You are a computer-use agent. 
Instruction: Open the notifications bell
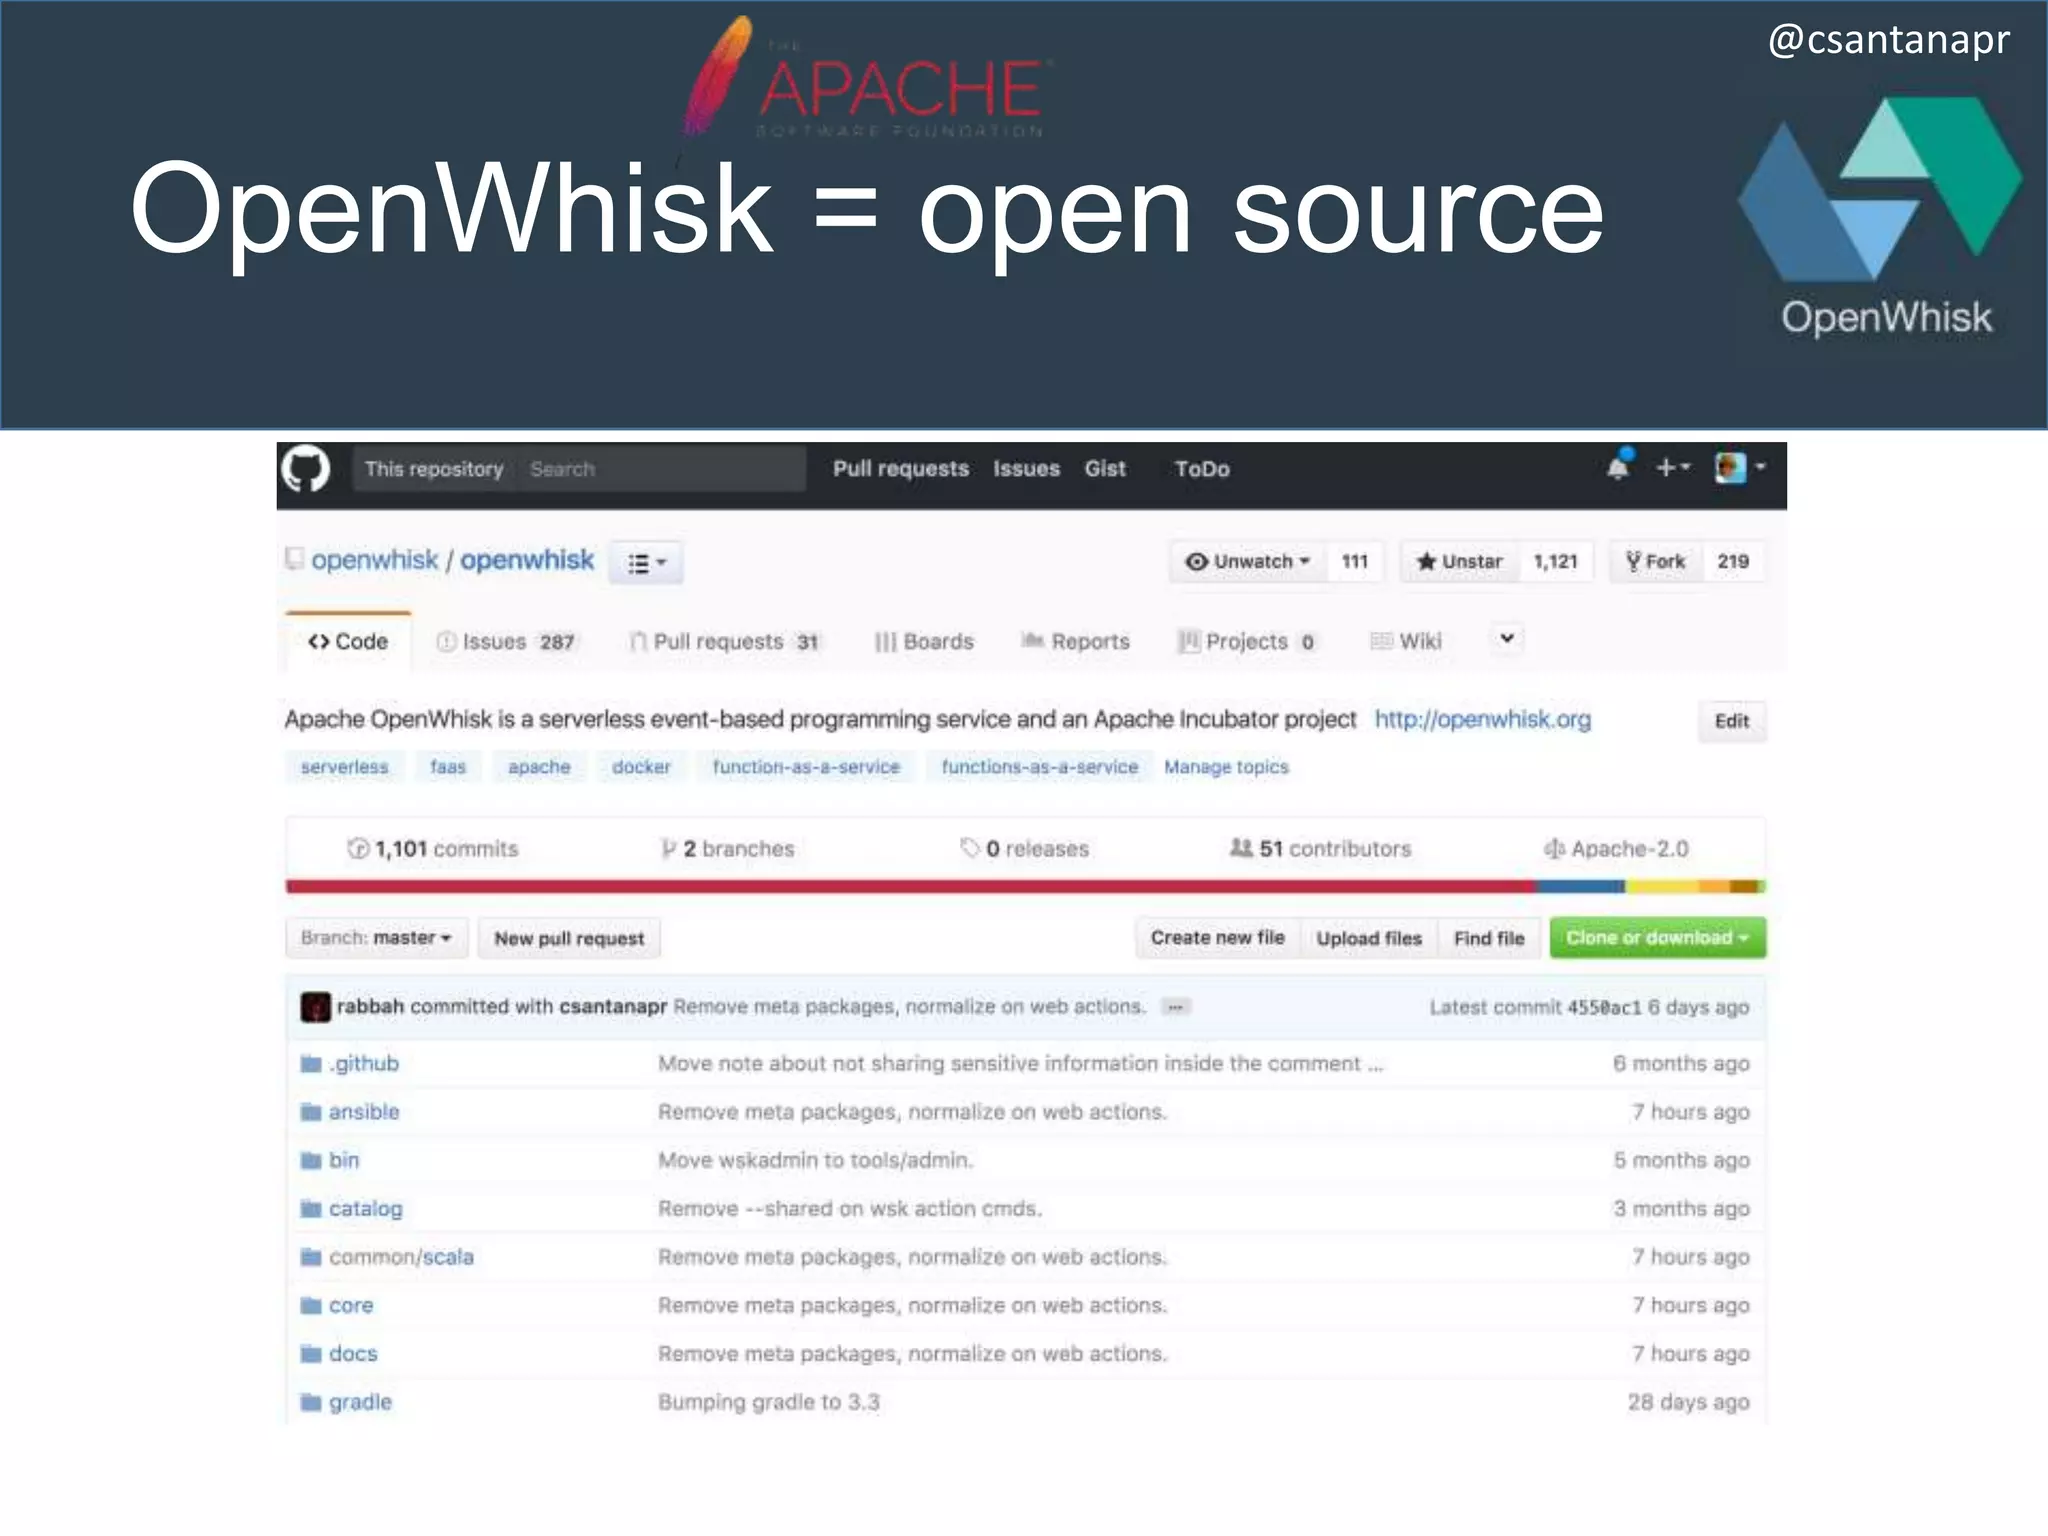pos(1618,467)
